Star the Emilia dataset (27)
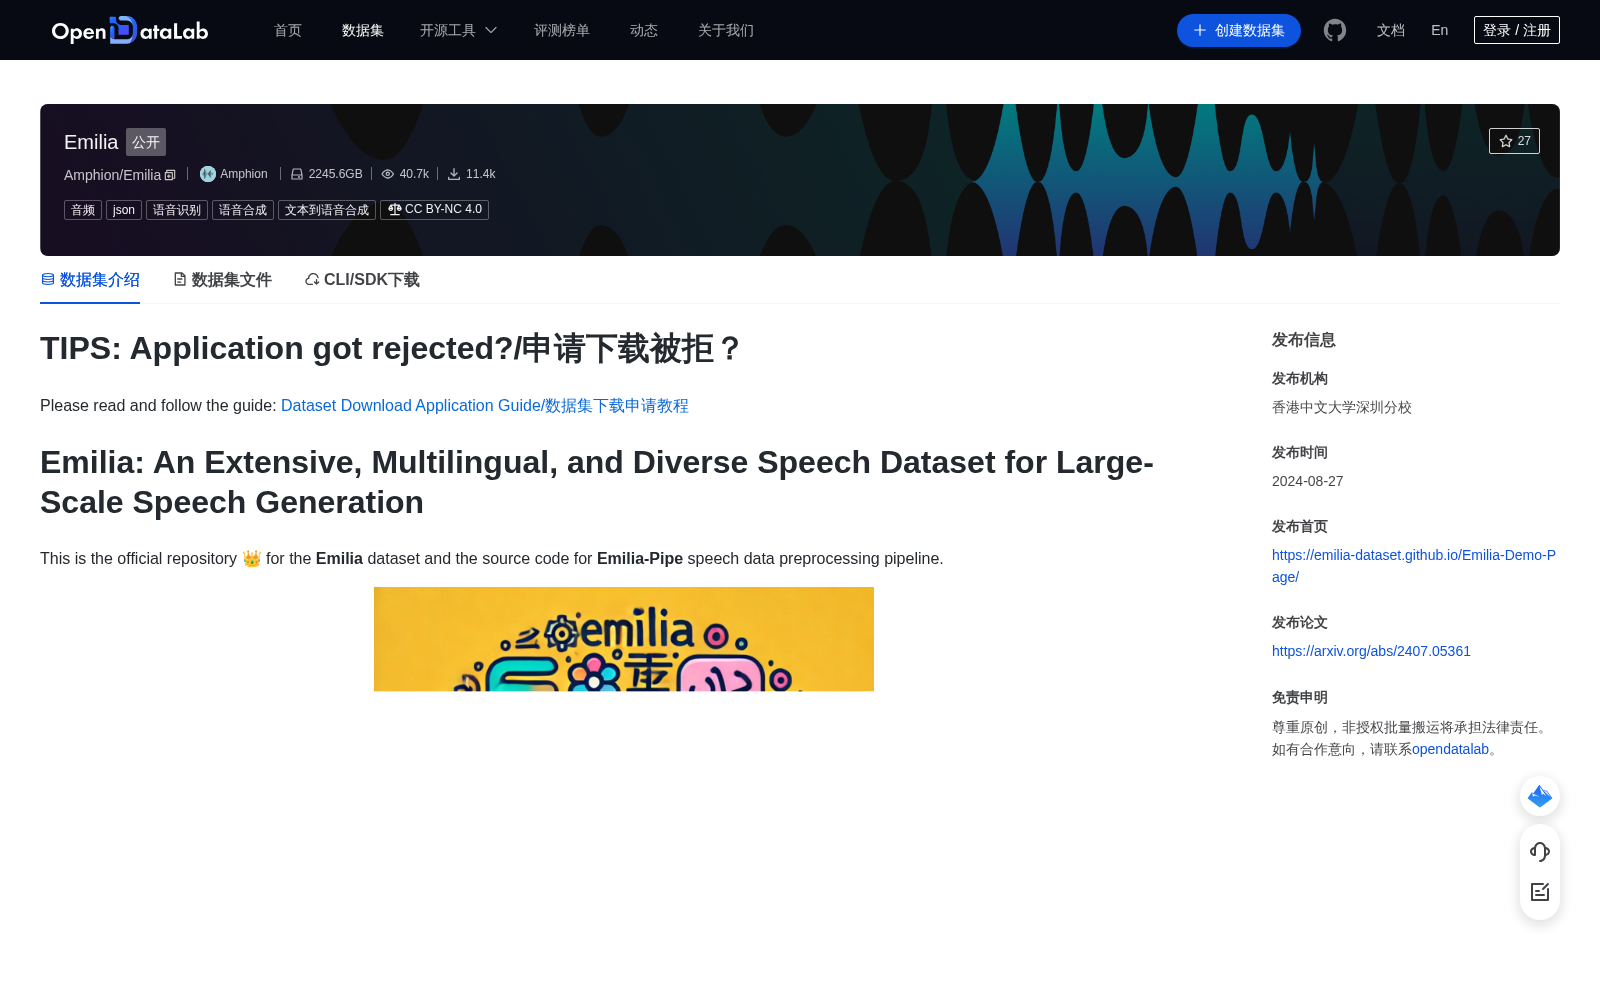 pyautogui.click(x=1514, y=141)
